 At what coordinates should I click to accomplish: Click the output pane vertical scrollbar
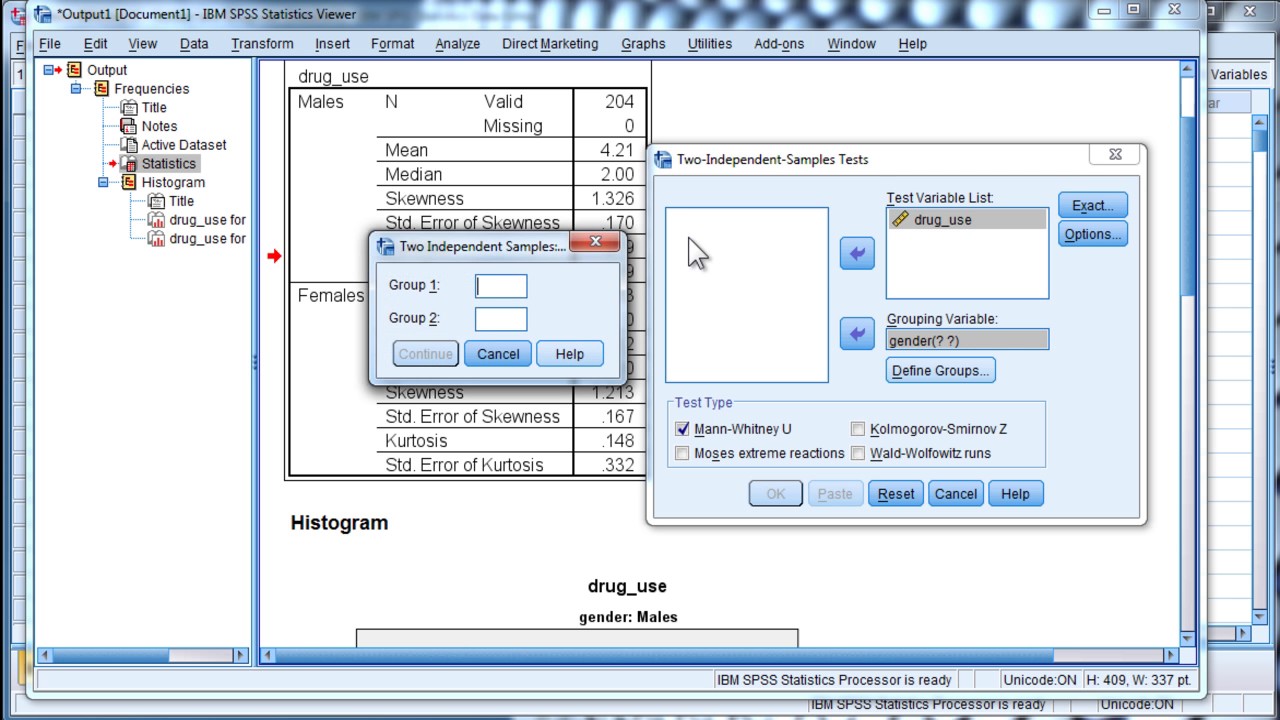point(1188,354)
